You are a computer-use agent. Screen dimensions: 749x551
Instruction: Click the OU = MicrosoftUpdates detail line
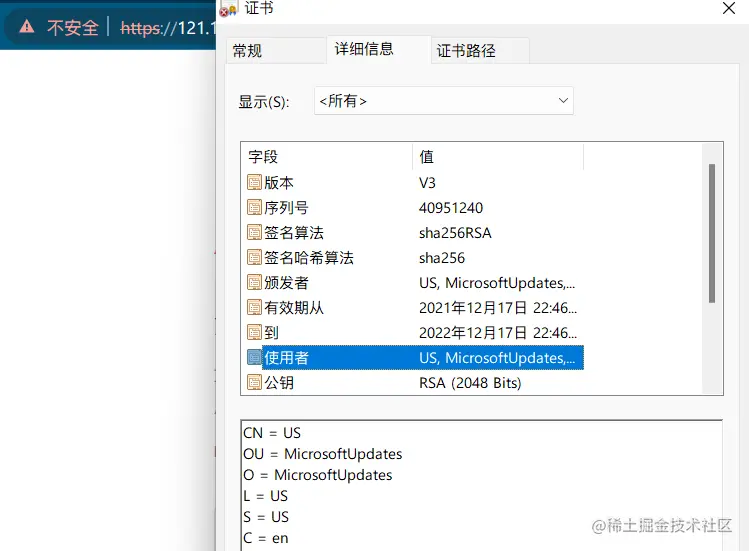pos(323,454)
